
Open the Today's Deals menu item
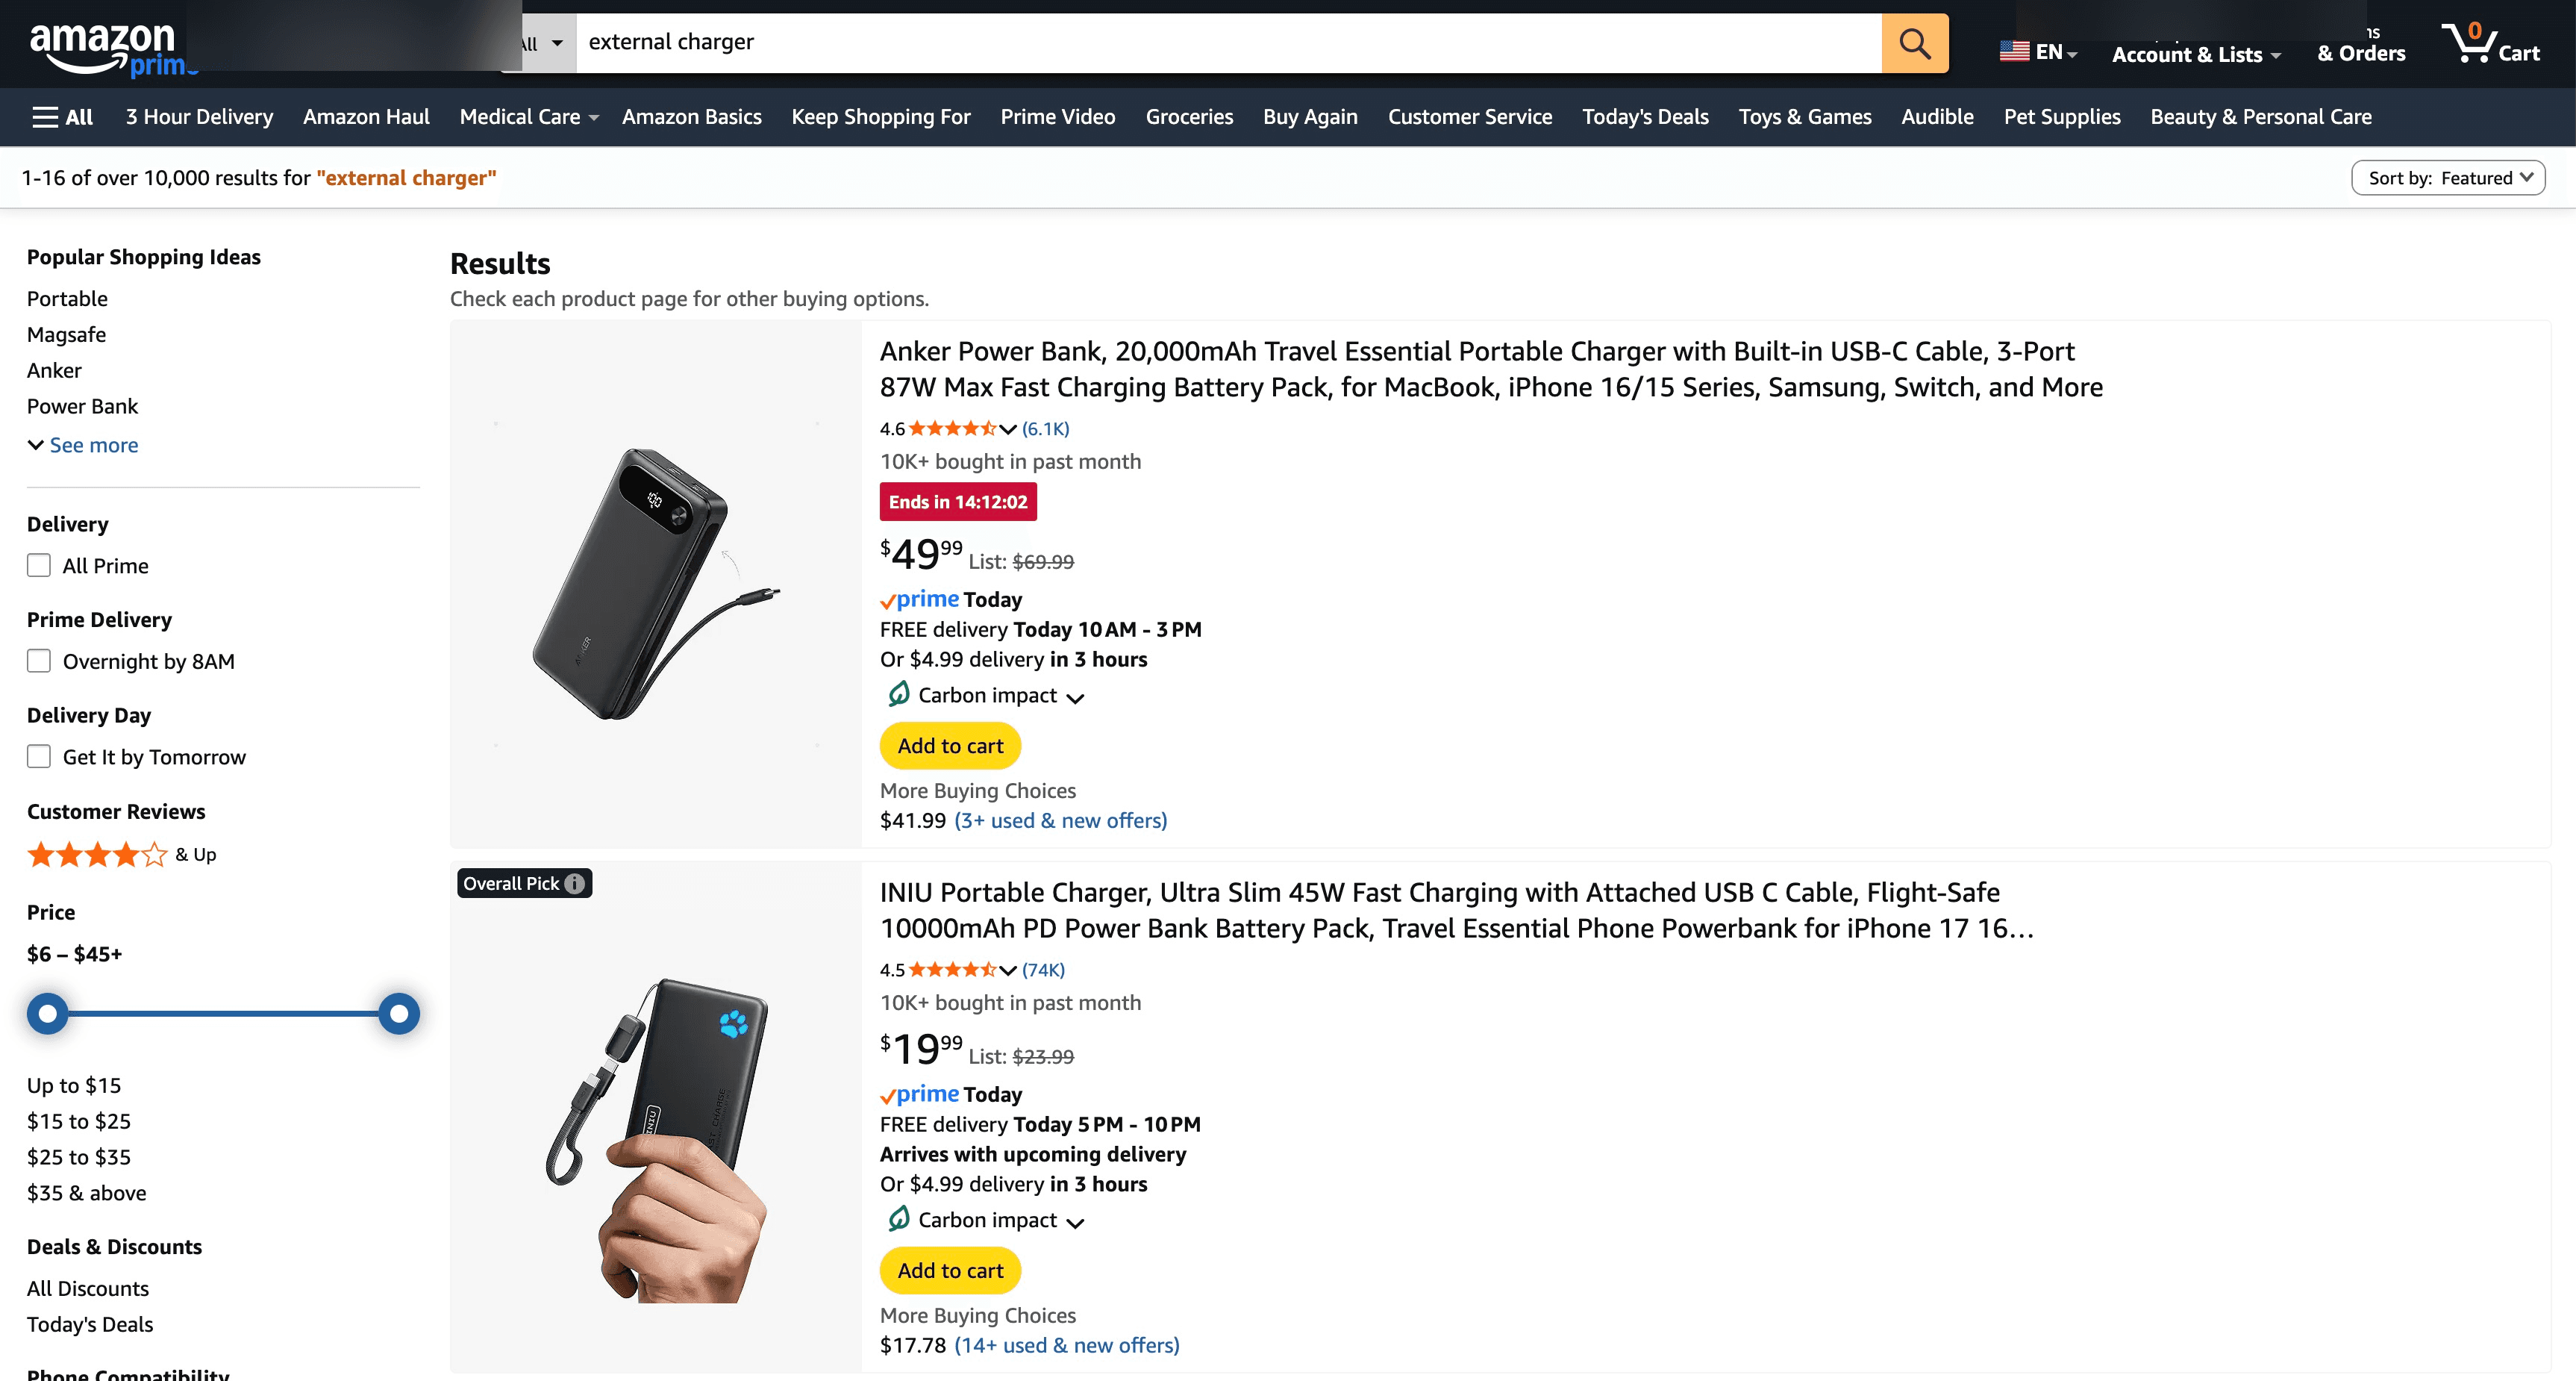point(1644,116)
